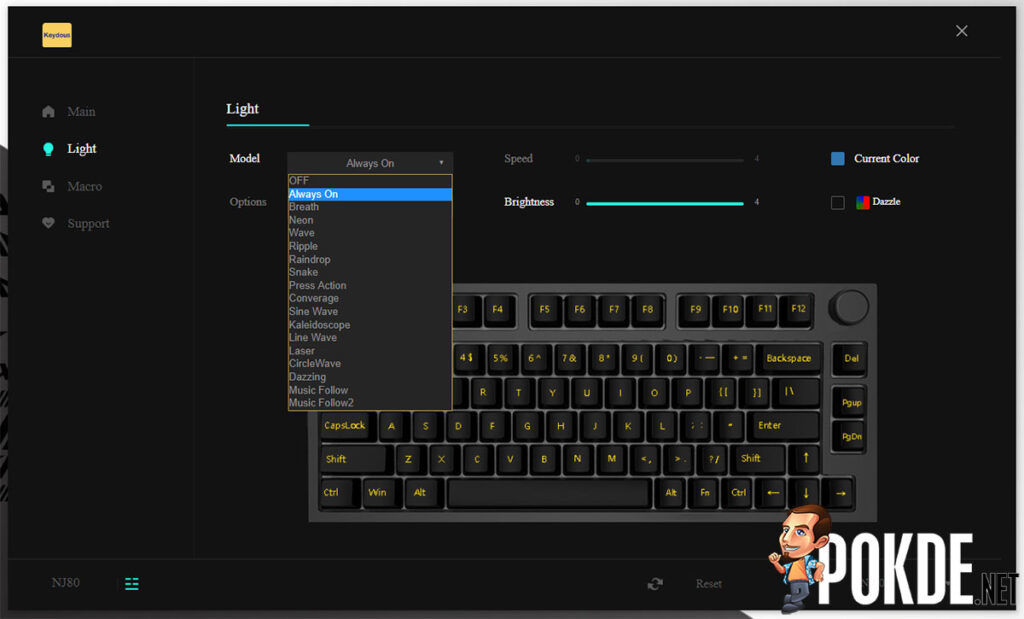Click the Fn key on keyboard preview

tap(705, 494)
